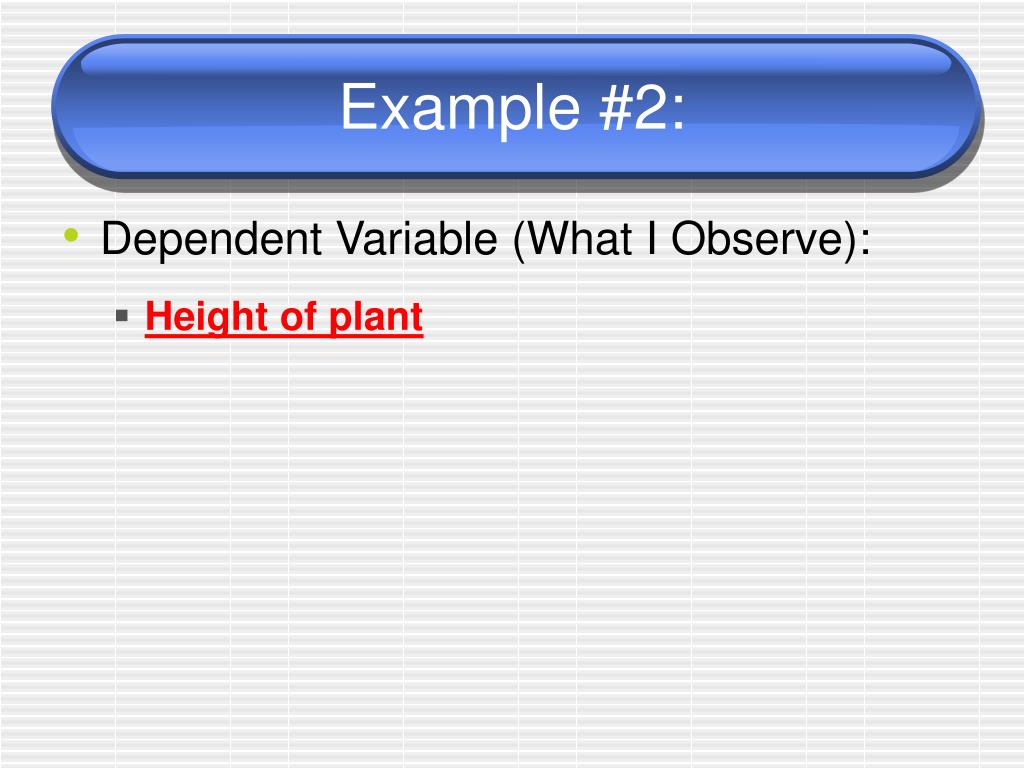Click the word "of" in red text
The image size is (1024, 768).
(297, 316)
